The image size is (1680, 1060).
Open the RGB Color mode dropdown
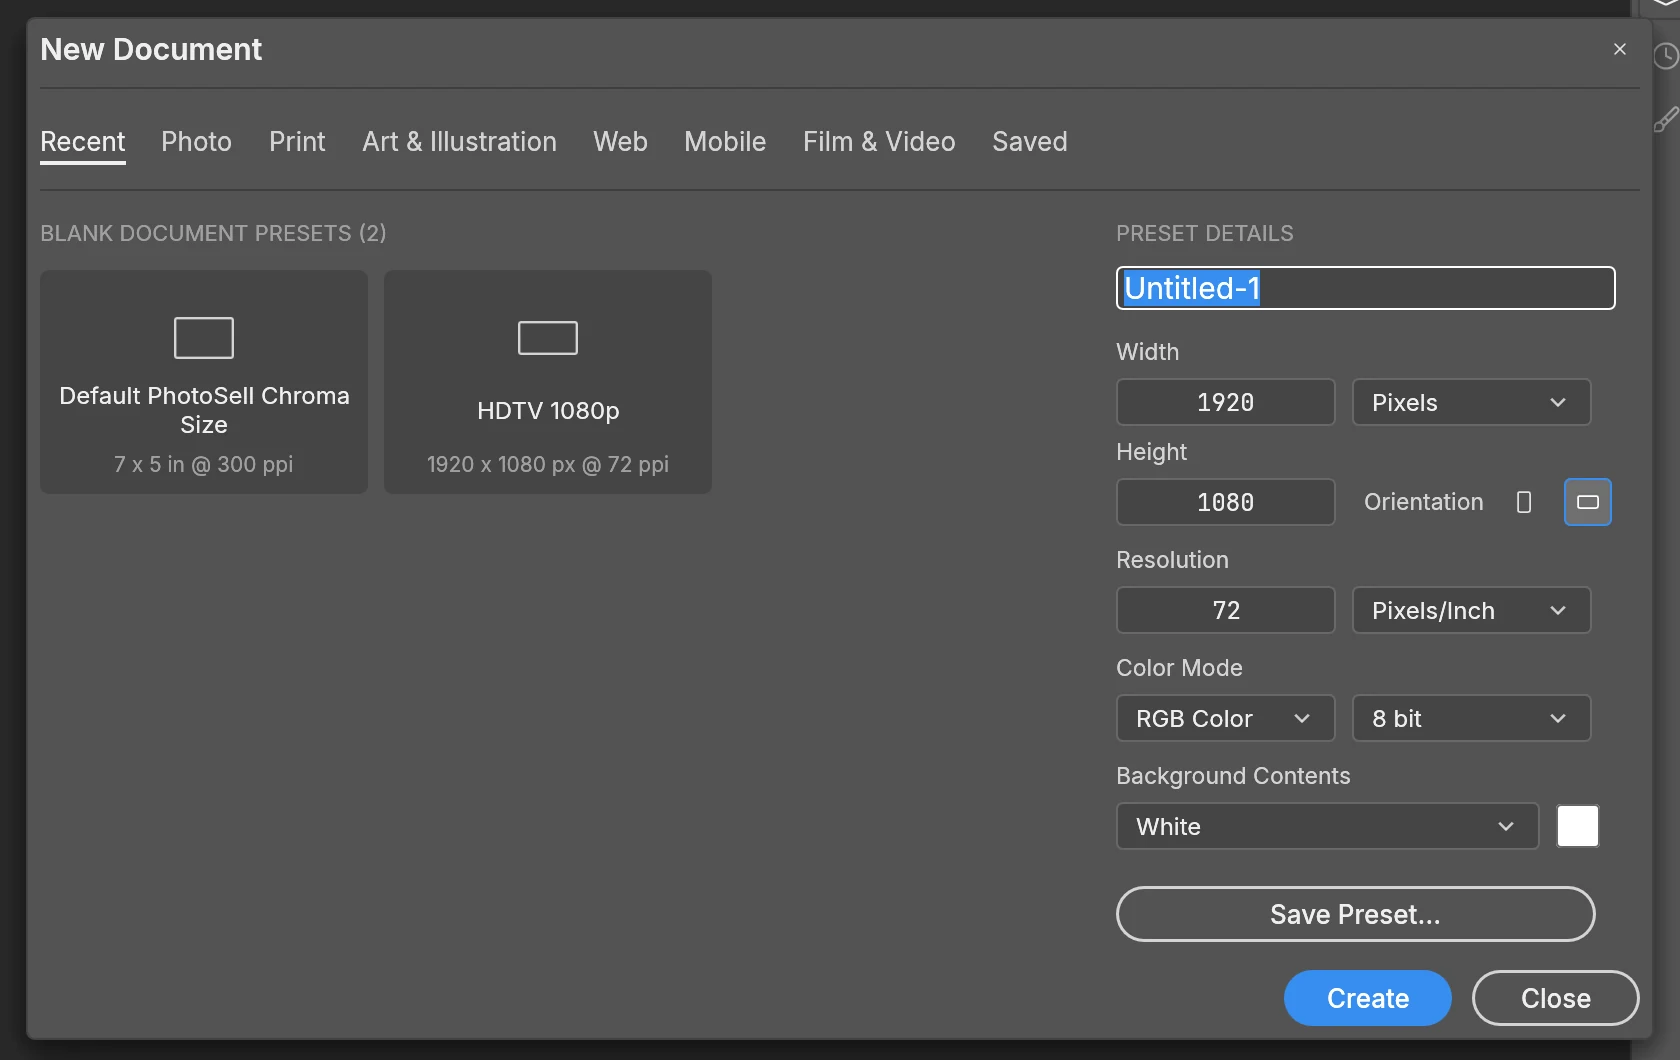click(x=1225, y=718)
